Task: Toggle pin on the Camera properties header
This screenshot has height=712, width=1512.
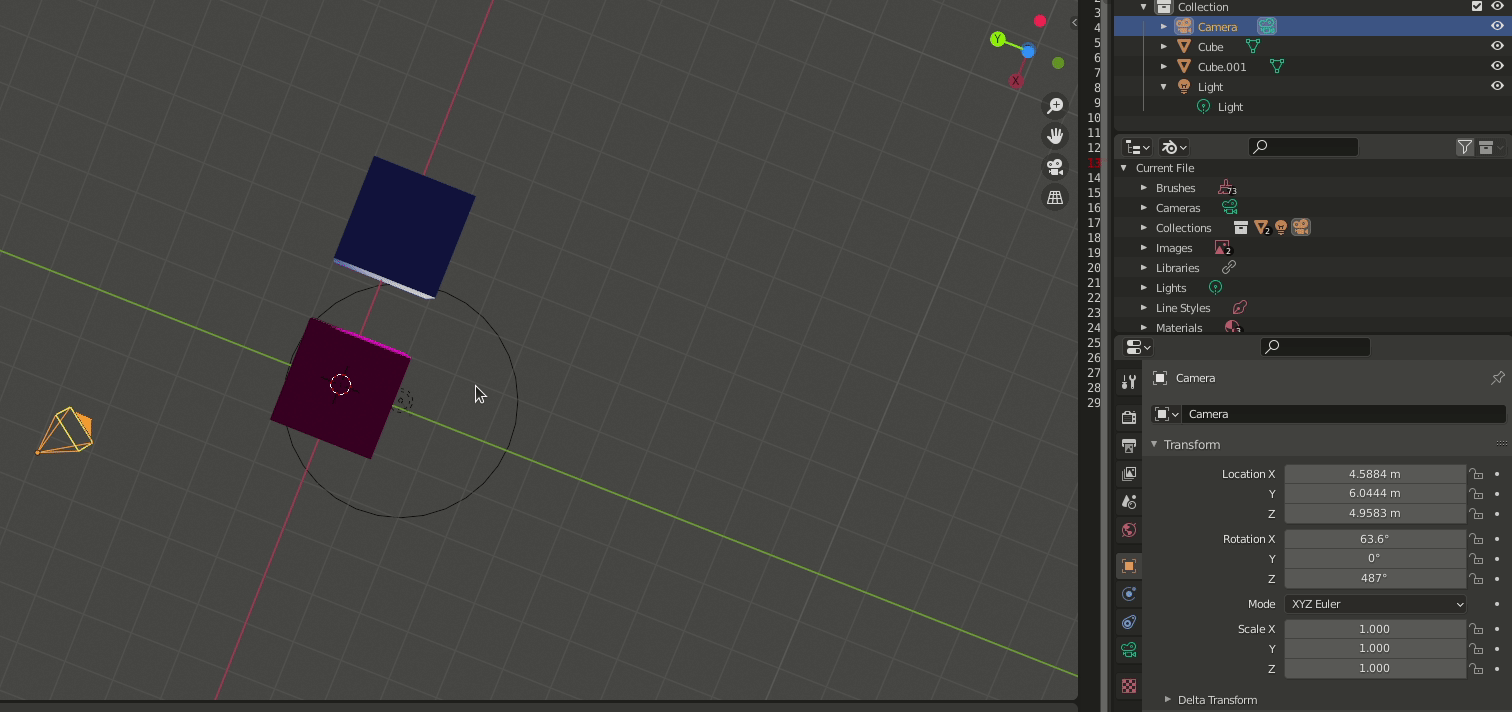Action: 1497,378
